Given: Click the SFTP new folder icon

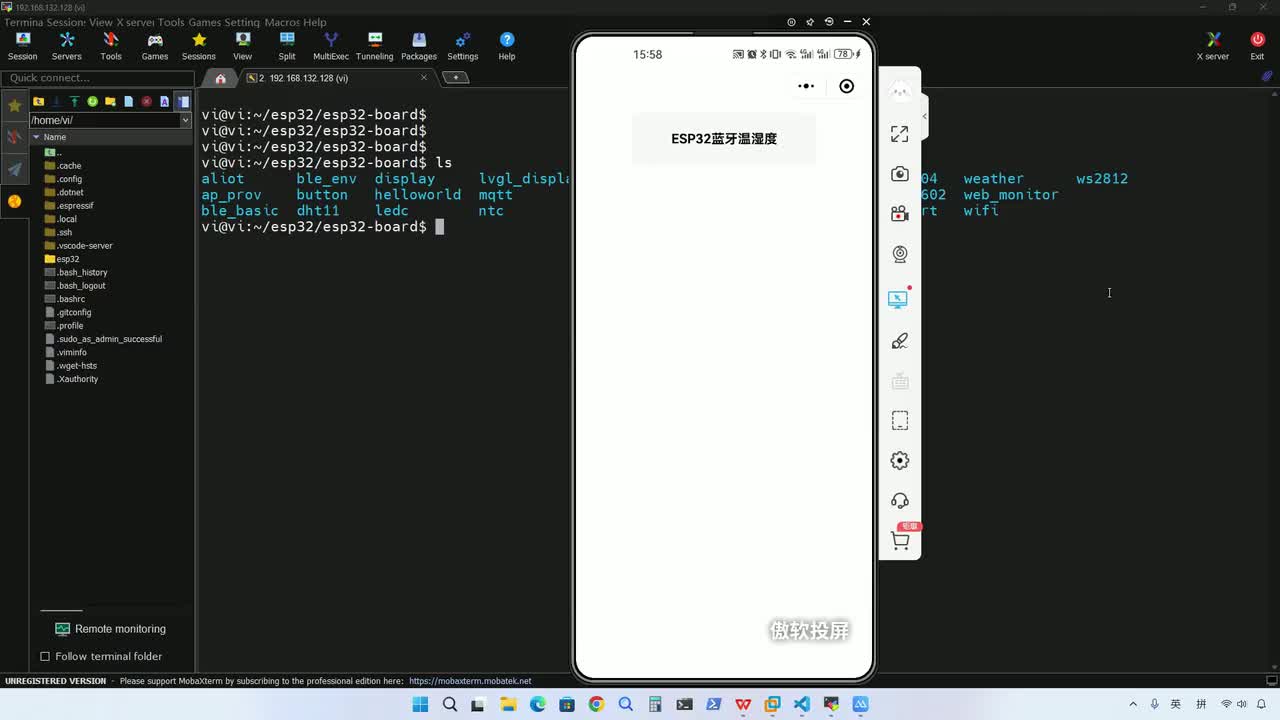Looking at the screenshot, I should tap(110, 101).
